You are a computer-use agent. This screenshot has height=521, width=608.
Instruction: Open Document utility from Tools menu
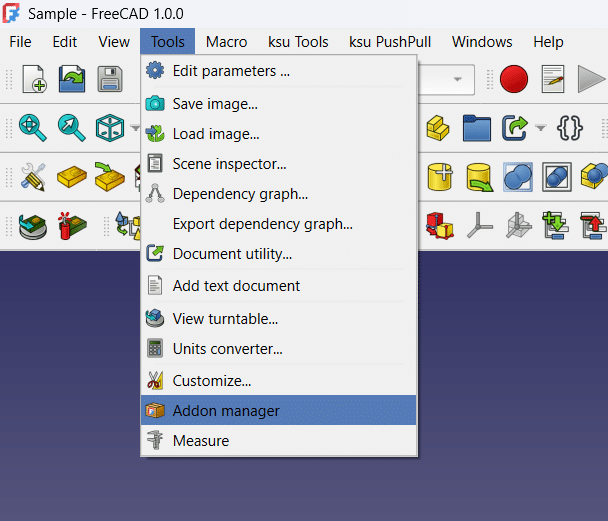pos(279,254)
